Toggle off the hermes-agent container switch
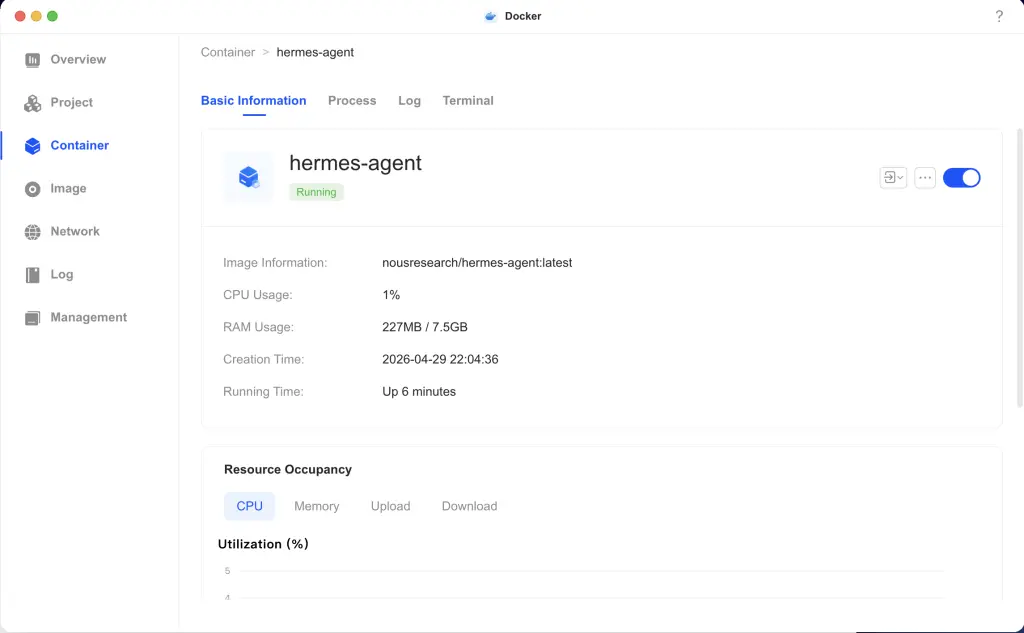1024x633 pixels. (961, 177)
